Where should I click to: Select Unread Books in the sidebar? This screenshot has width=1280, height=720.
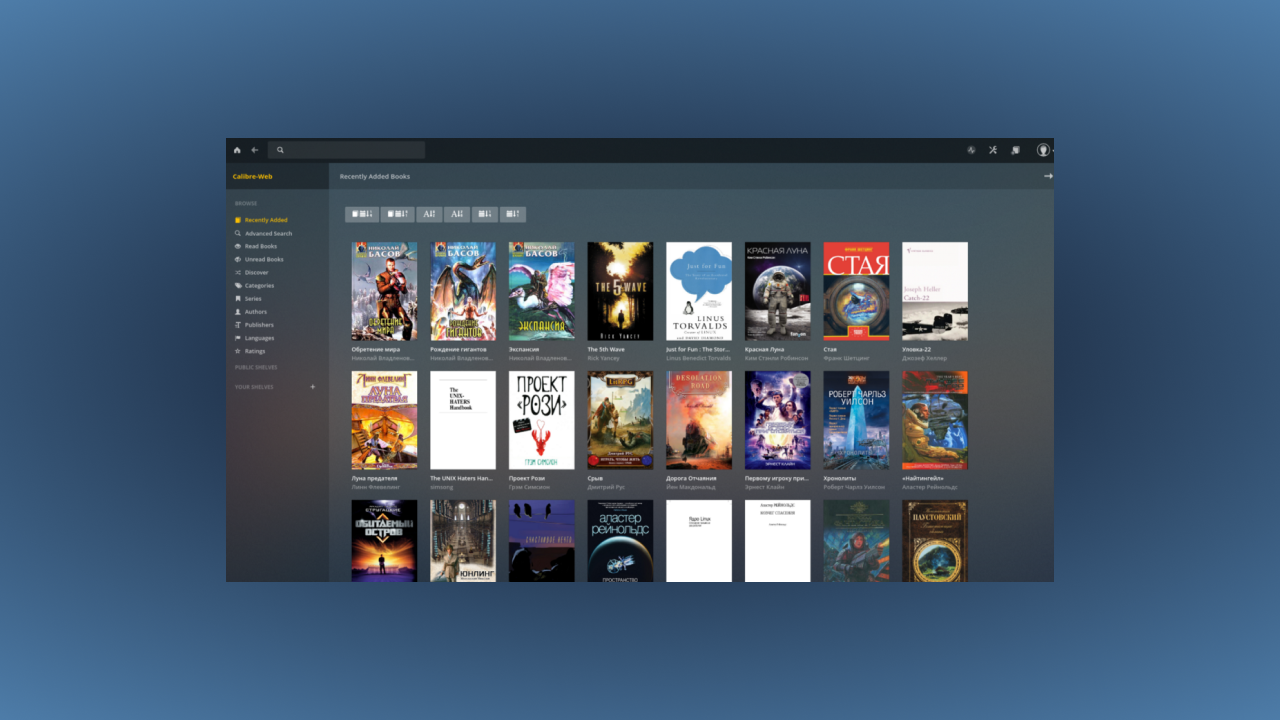click(x=264, y=259)
